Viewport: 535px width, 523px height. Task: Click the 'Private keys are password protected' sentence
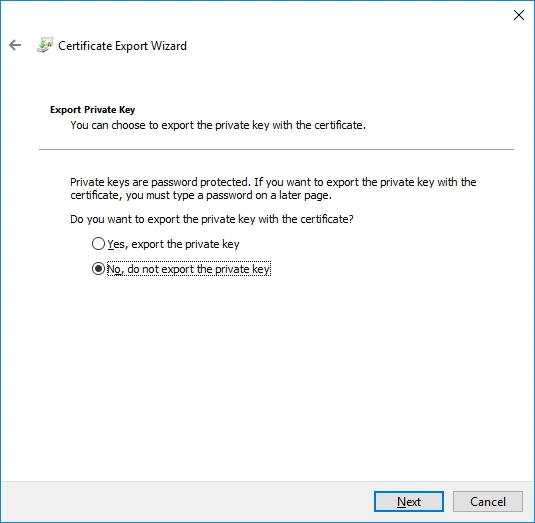click(x=160, y=182)
